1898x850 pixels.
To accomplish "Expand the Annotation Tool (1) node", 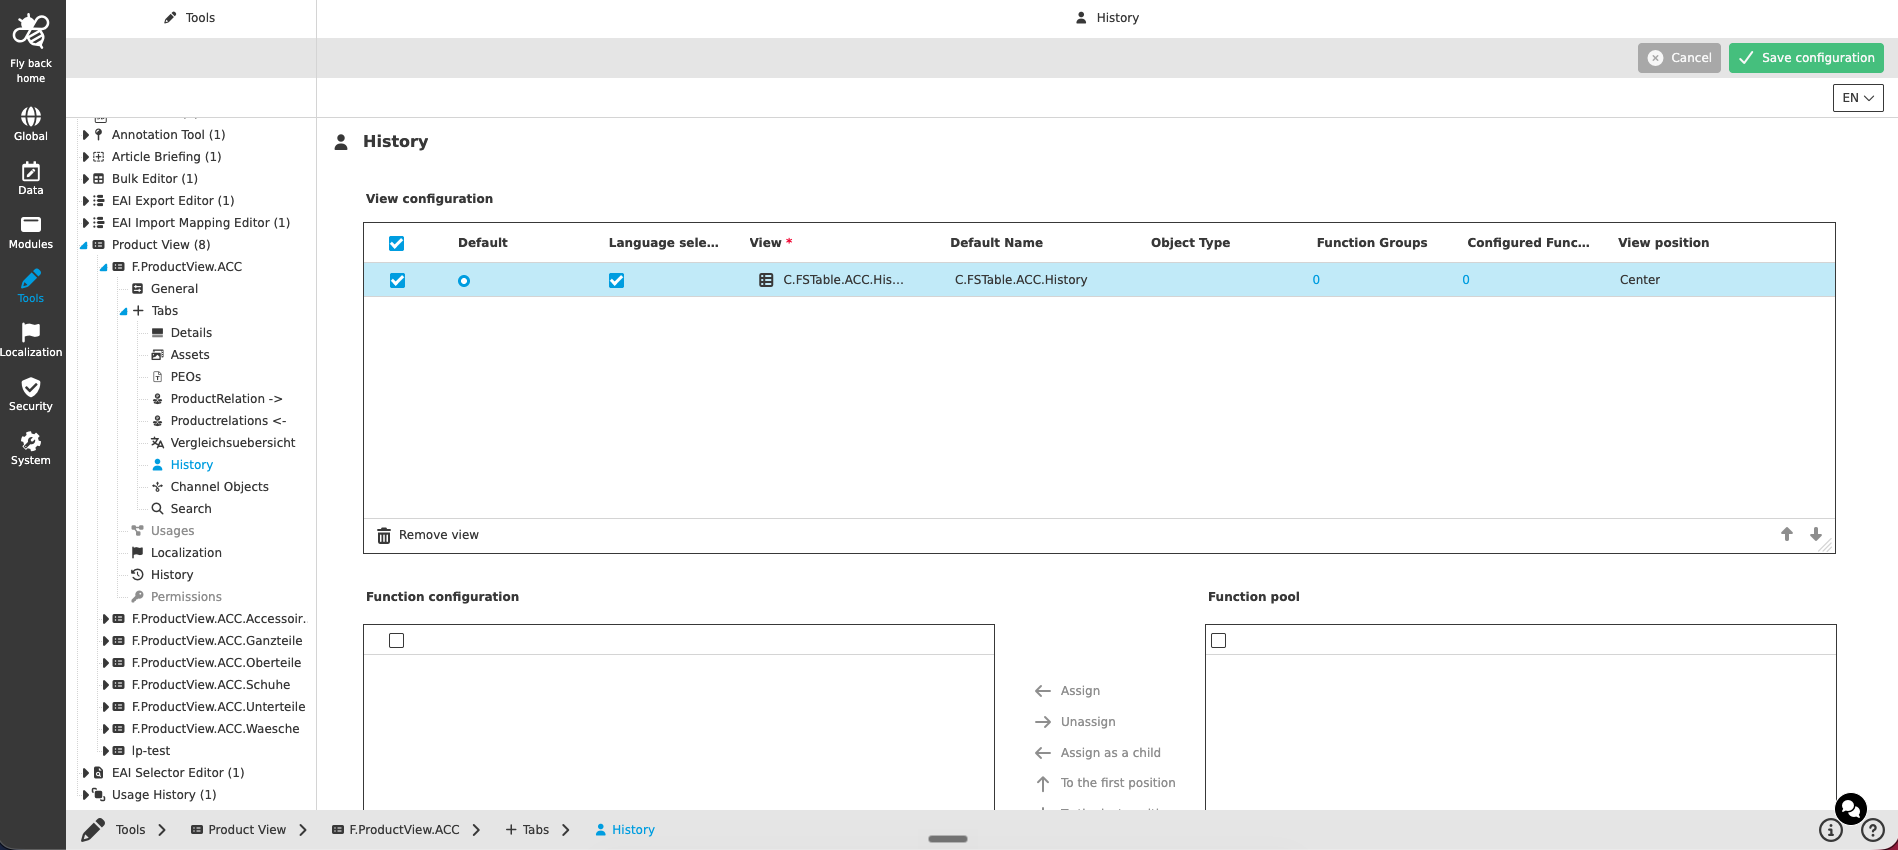I will pyautogui.click(x=86, y=135).
